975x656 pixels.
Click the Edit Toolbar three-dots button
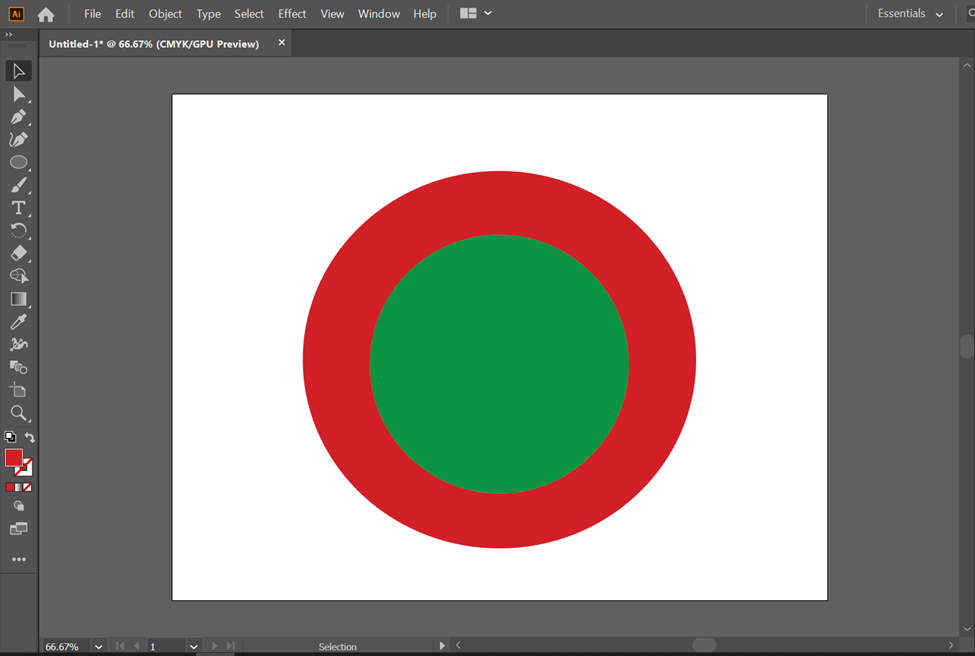[18, 560]
